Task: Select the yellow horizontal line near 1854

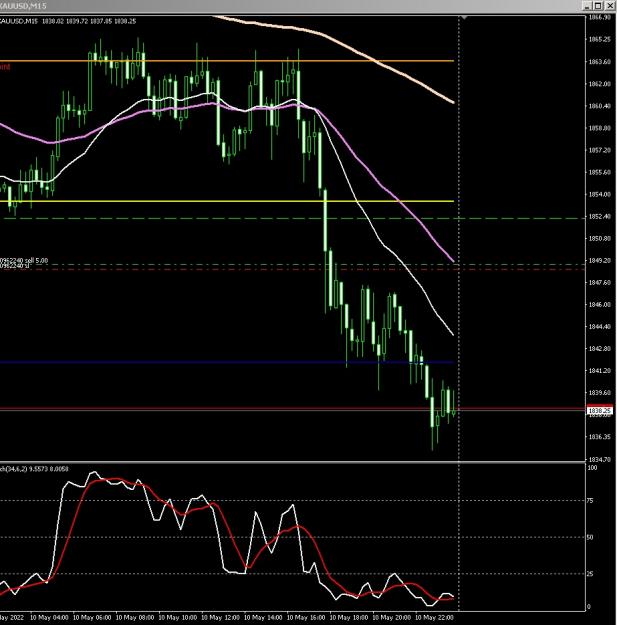Action: 227,201
